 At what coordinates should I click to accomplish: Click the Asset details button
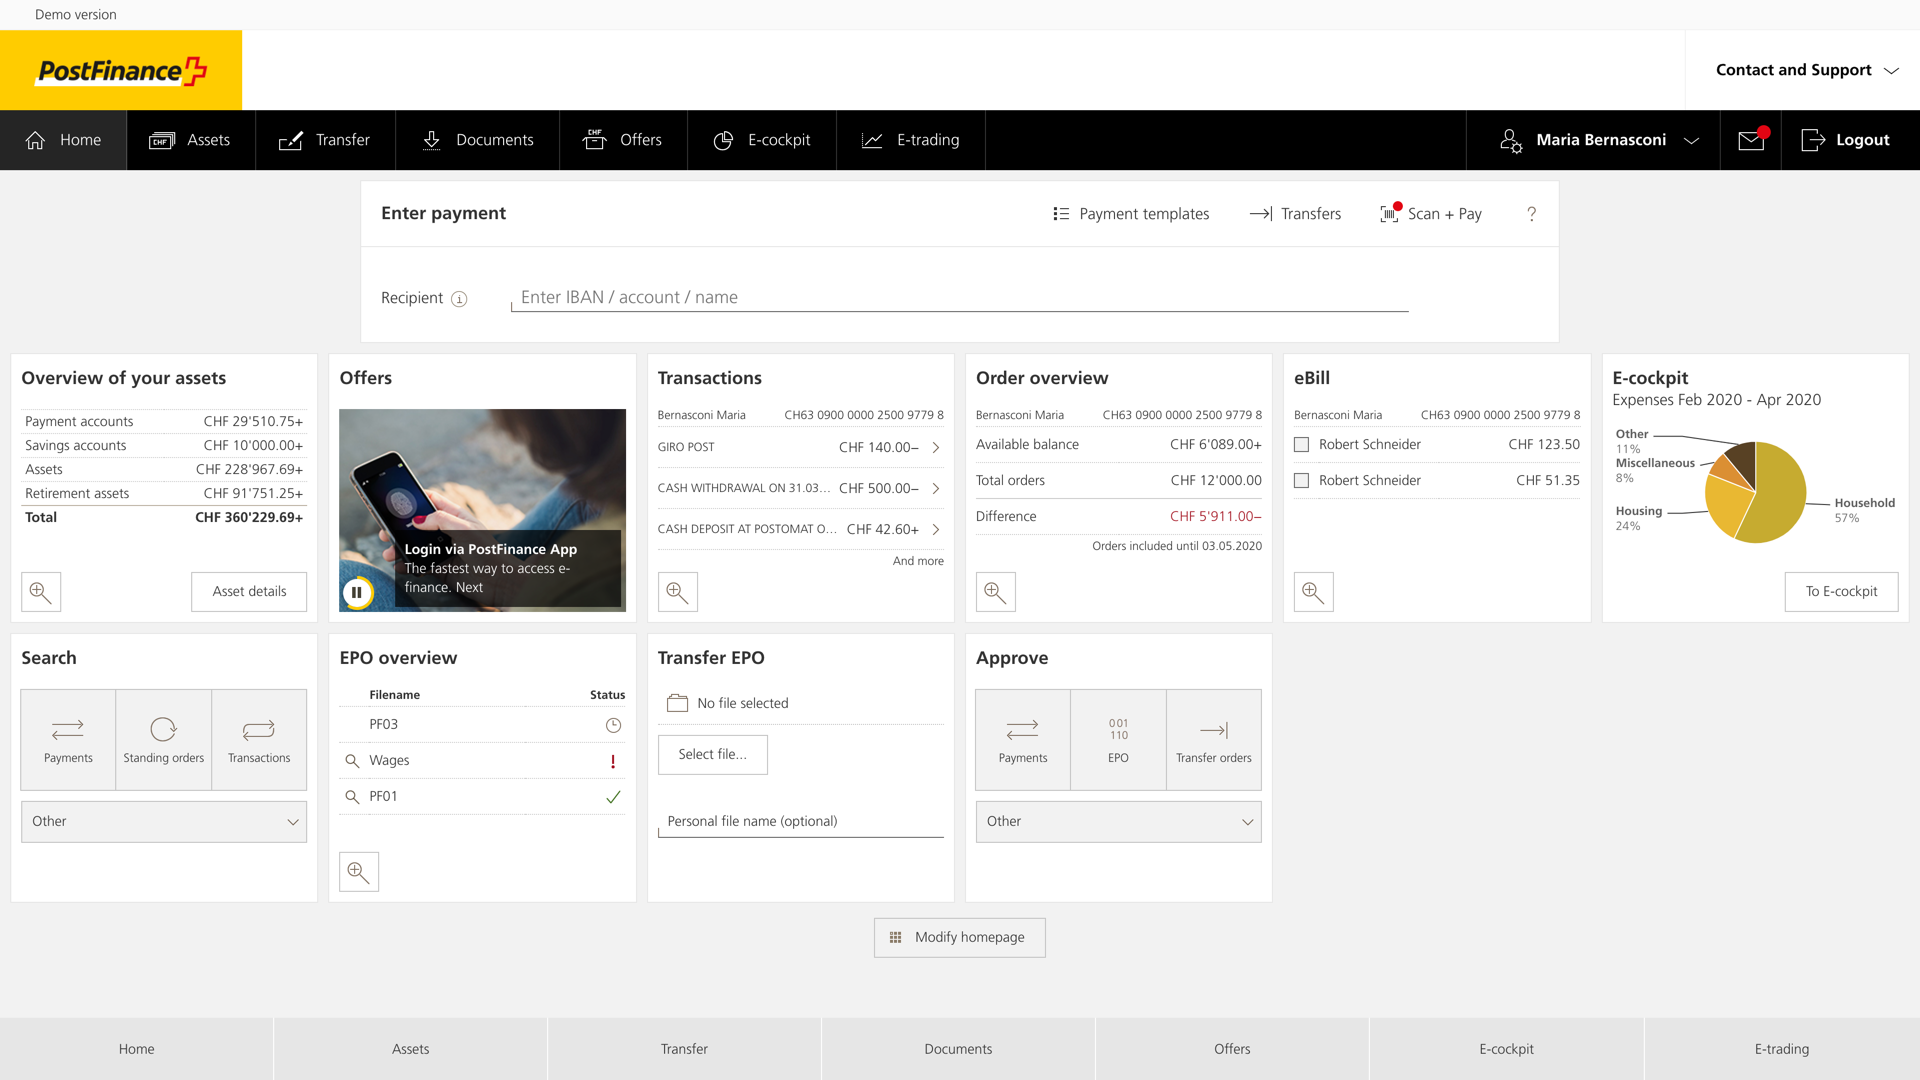pyautogui.click(x=249, y=592)
